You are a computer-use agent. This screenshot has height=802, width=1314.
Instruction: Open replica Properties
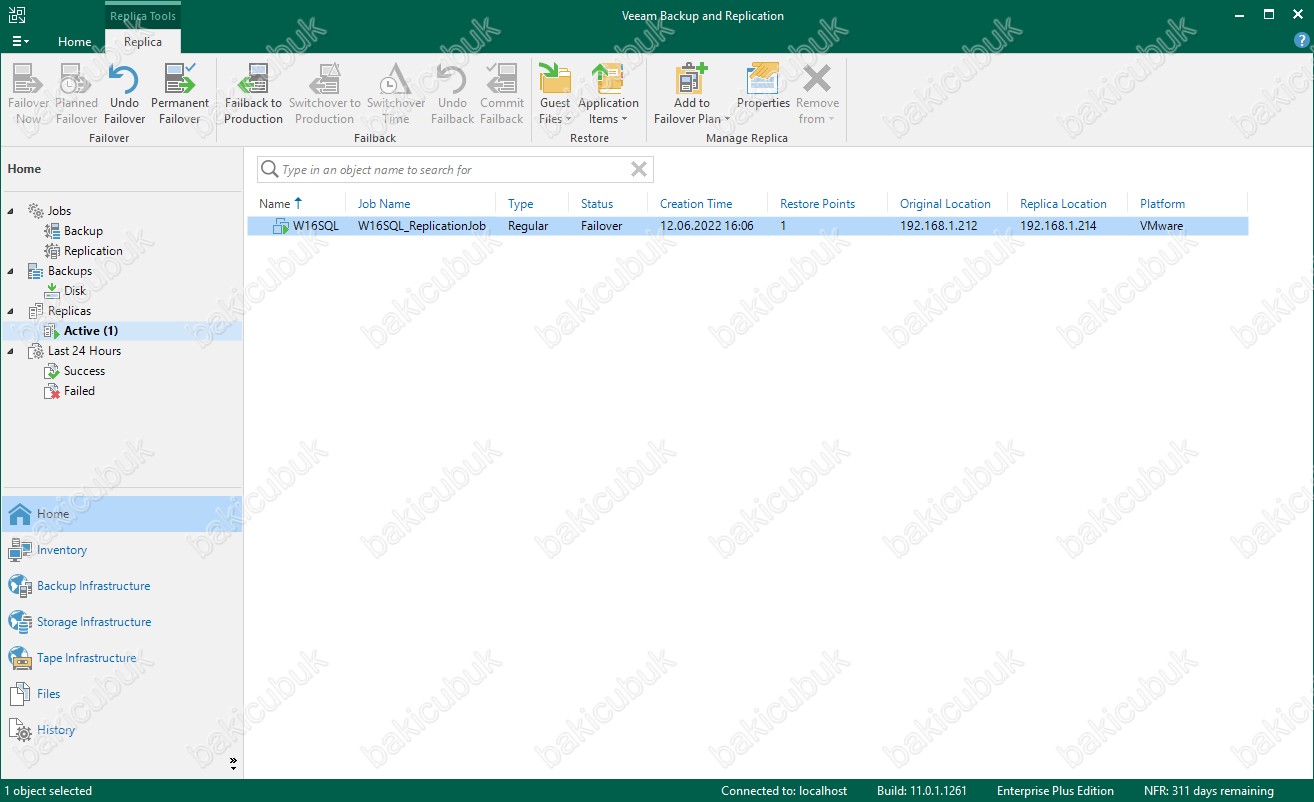point(763,87)
